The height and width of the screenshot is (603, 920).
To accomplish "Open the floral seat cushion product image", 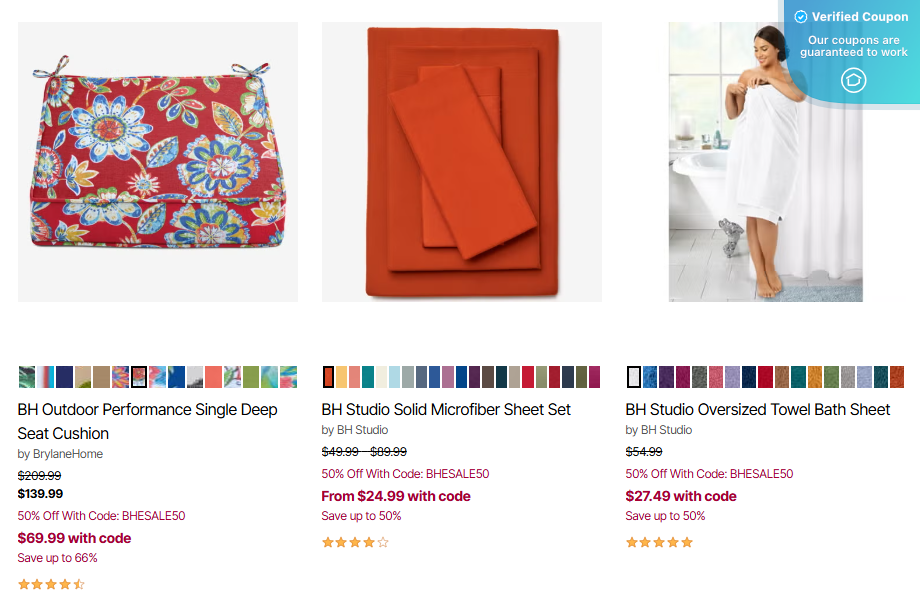I will point(158,162).
